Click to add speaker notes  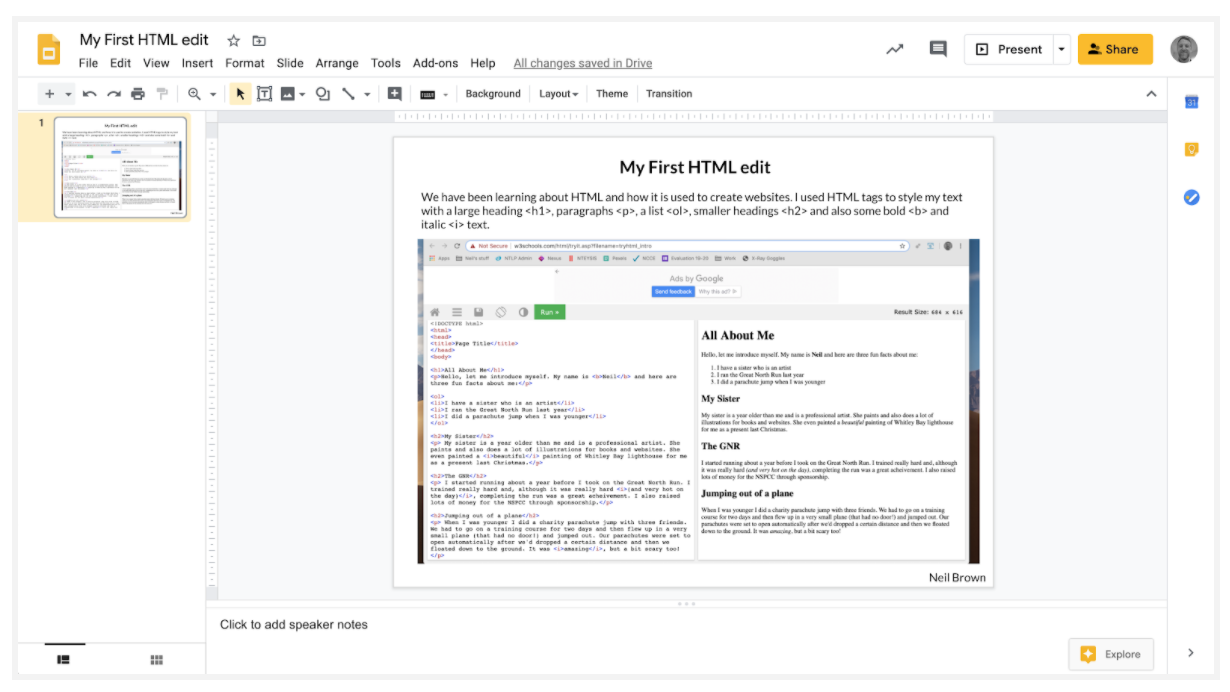point(294,625)
